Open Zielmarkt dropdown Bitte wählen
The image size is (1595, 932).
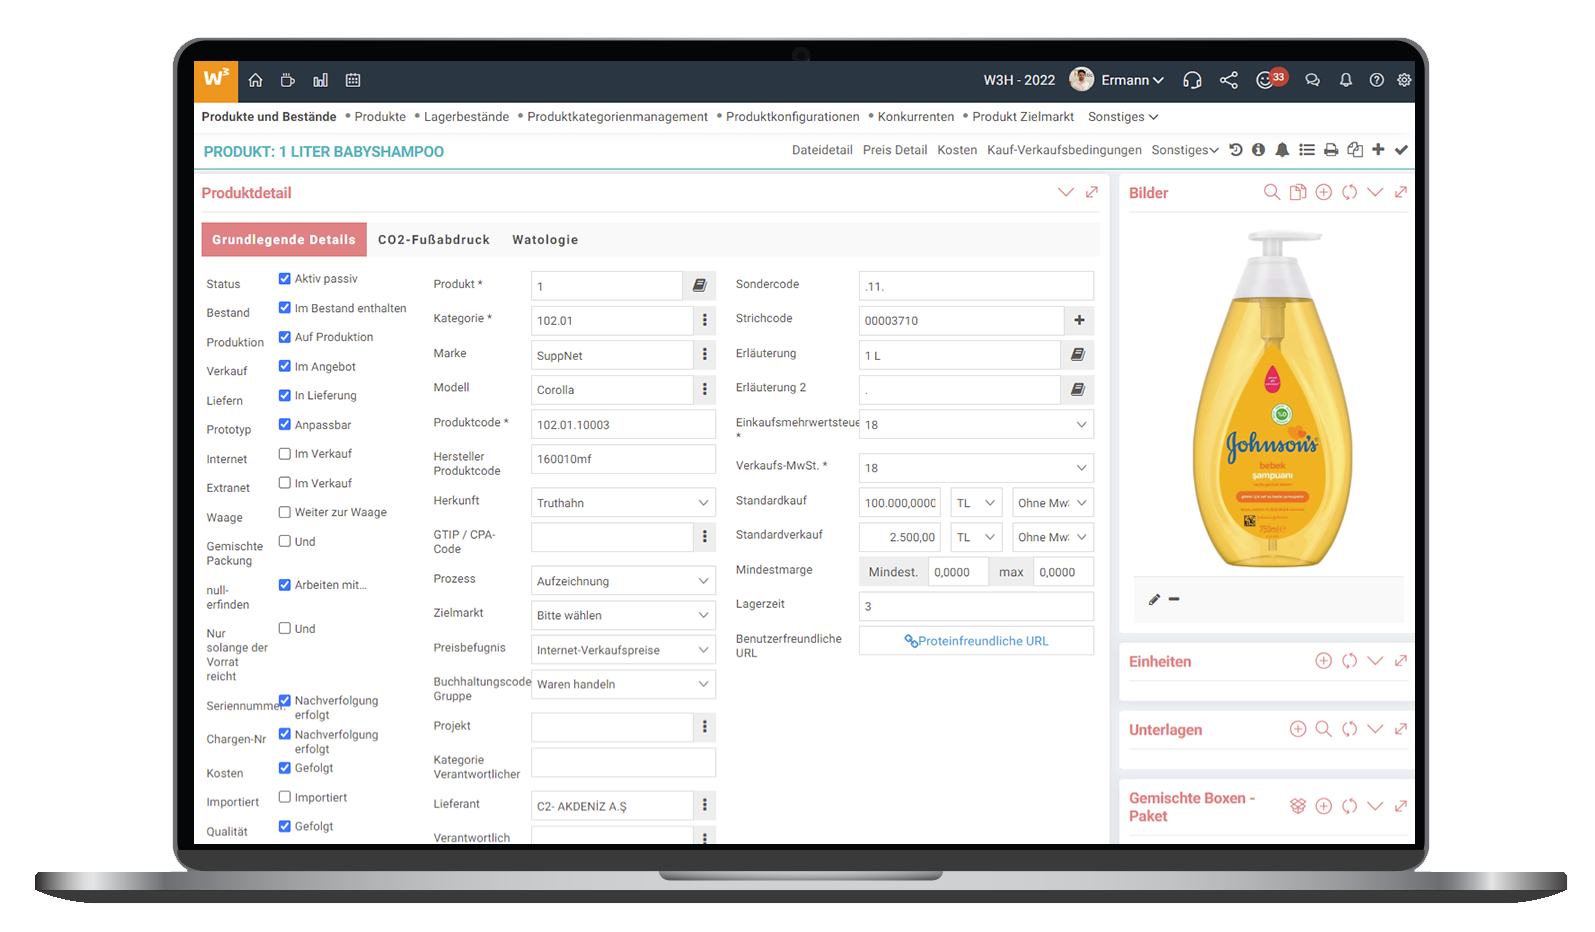point(623,615)
